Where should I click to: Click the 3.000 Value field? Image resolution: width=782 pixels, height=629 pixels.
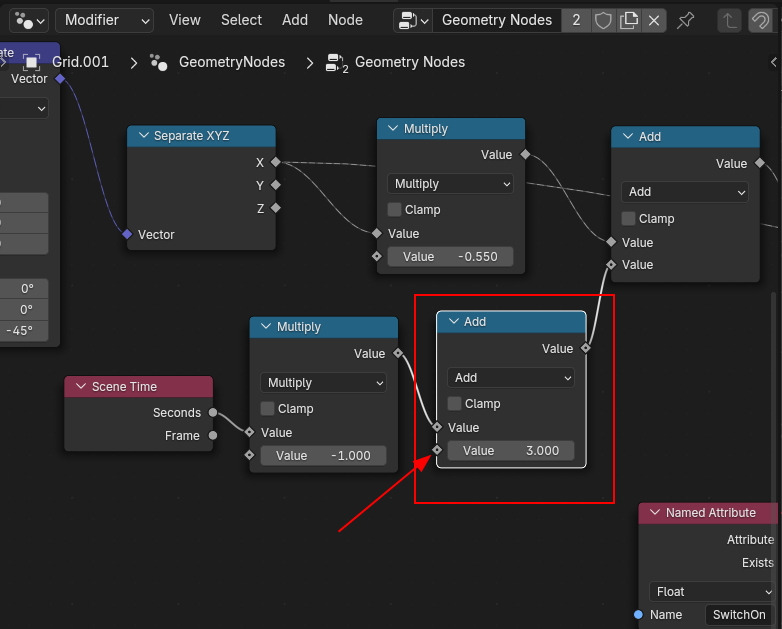[511, 450]
